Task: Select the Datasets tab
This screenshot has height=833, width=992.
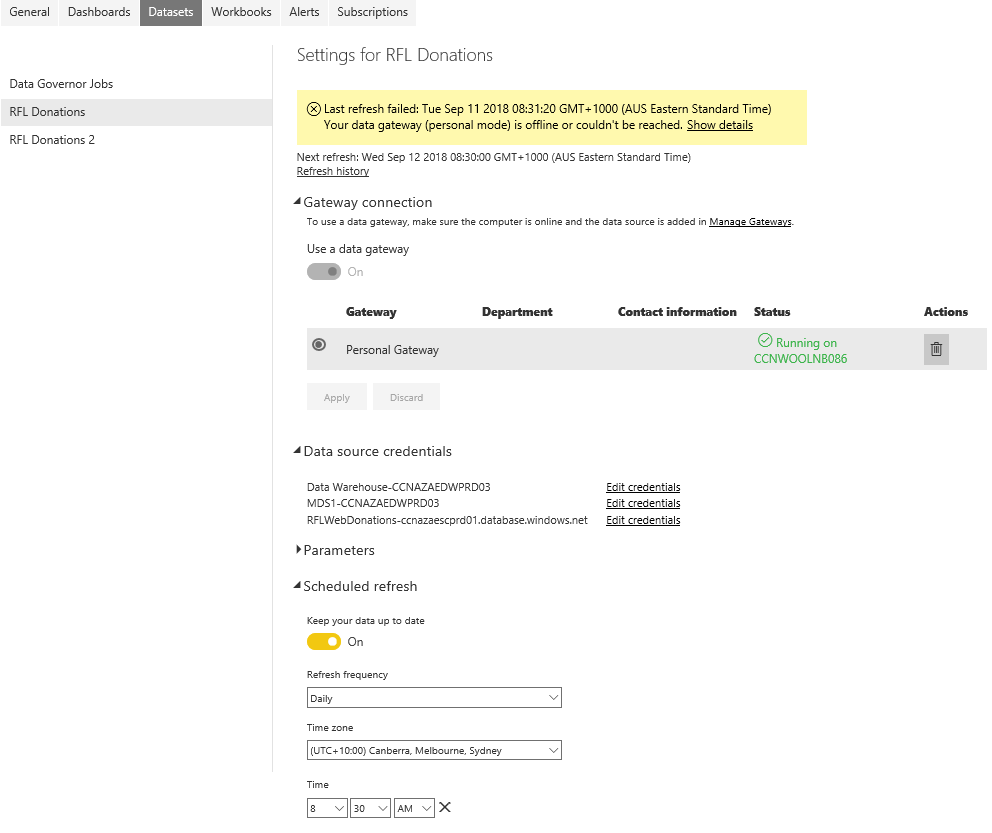Action: 171,12
